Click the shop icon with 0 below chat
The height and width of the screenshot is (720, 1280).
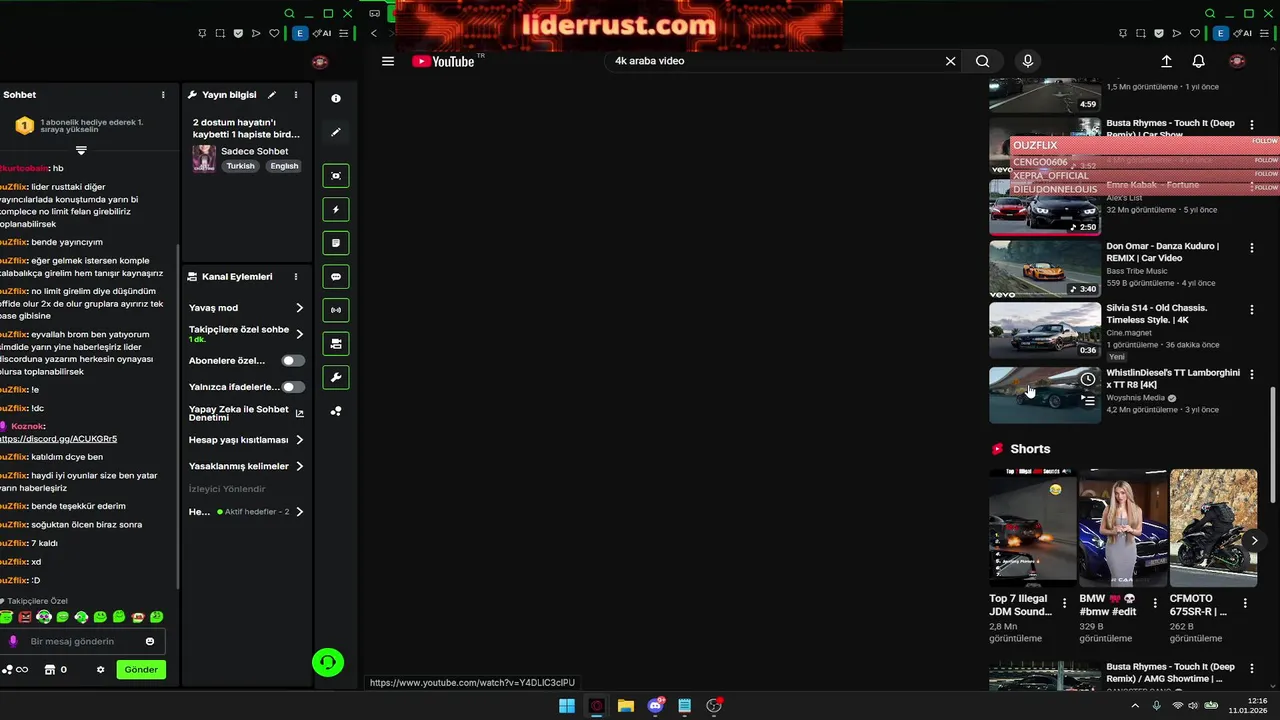click(x=56, y=670)
